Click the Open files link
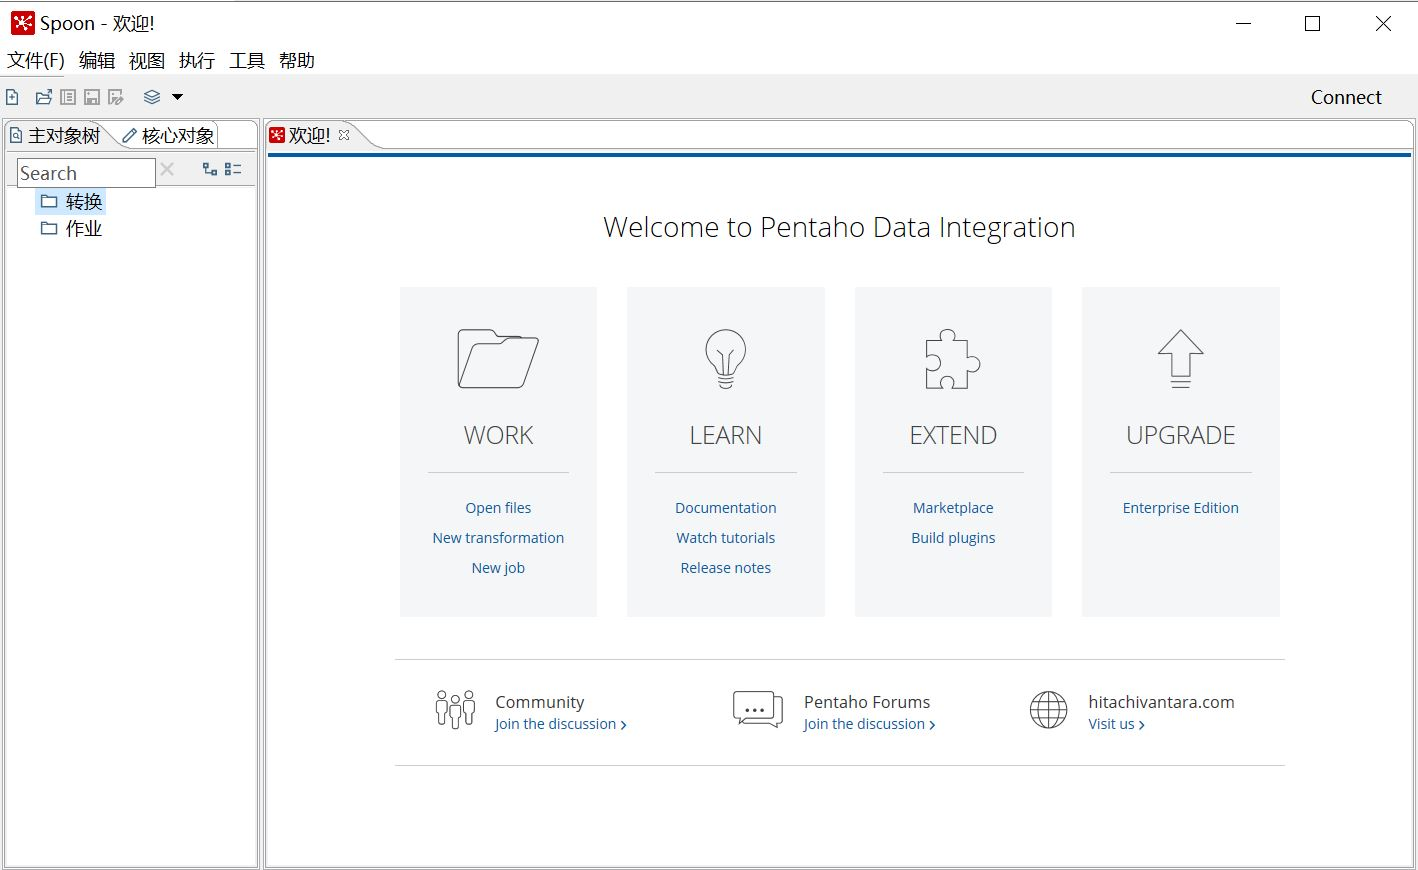 pyautogui.click(x=498, y=508)
